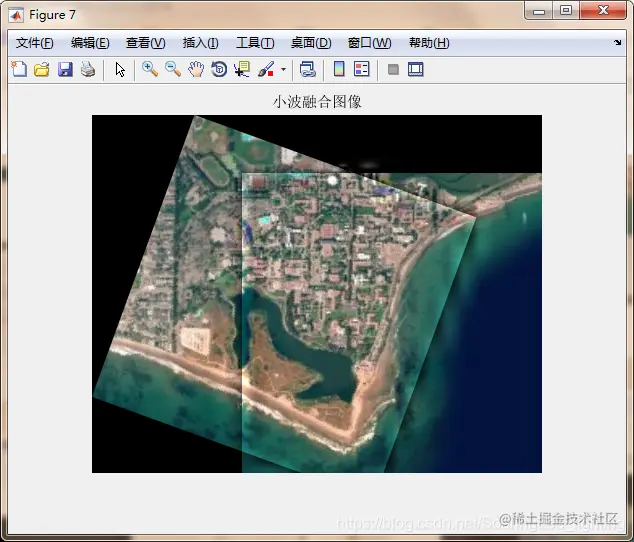The width and height of the screenshot is (634, 542).
Task: Click the MATLAB icon in title bar
Action: [x=16, y=15]
